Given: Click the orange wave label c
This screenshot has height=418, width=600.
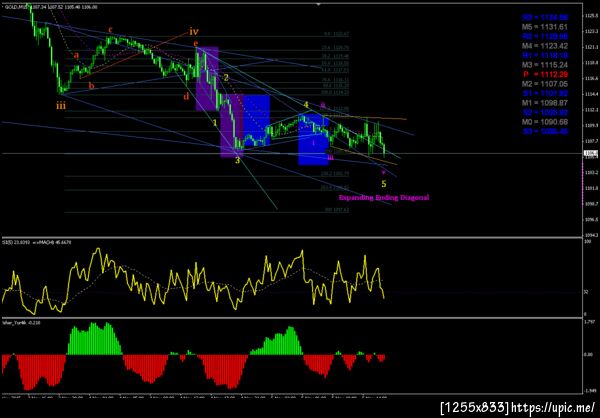Looking at the screenshot, I should (x=110, y=30).
